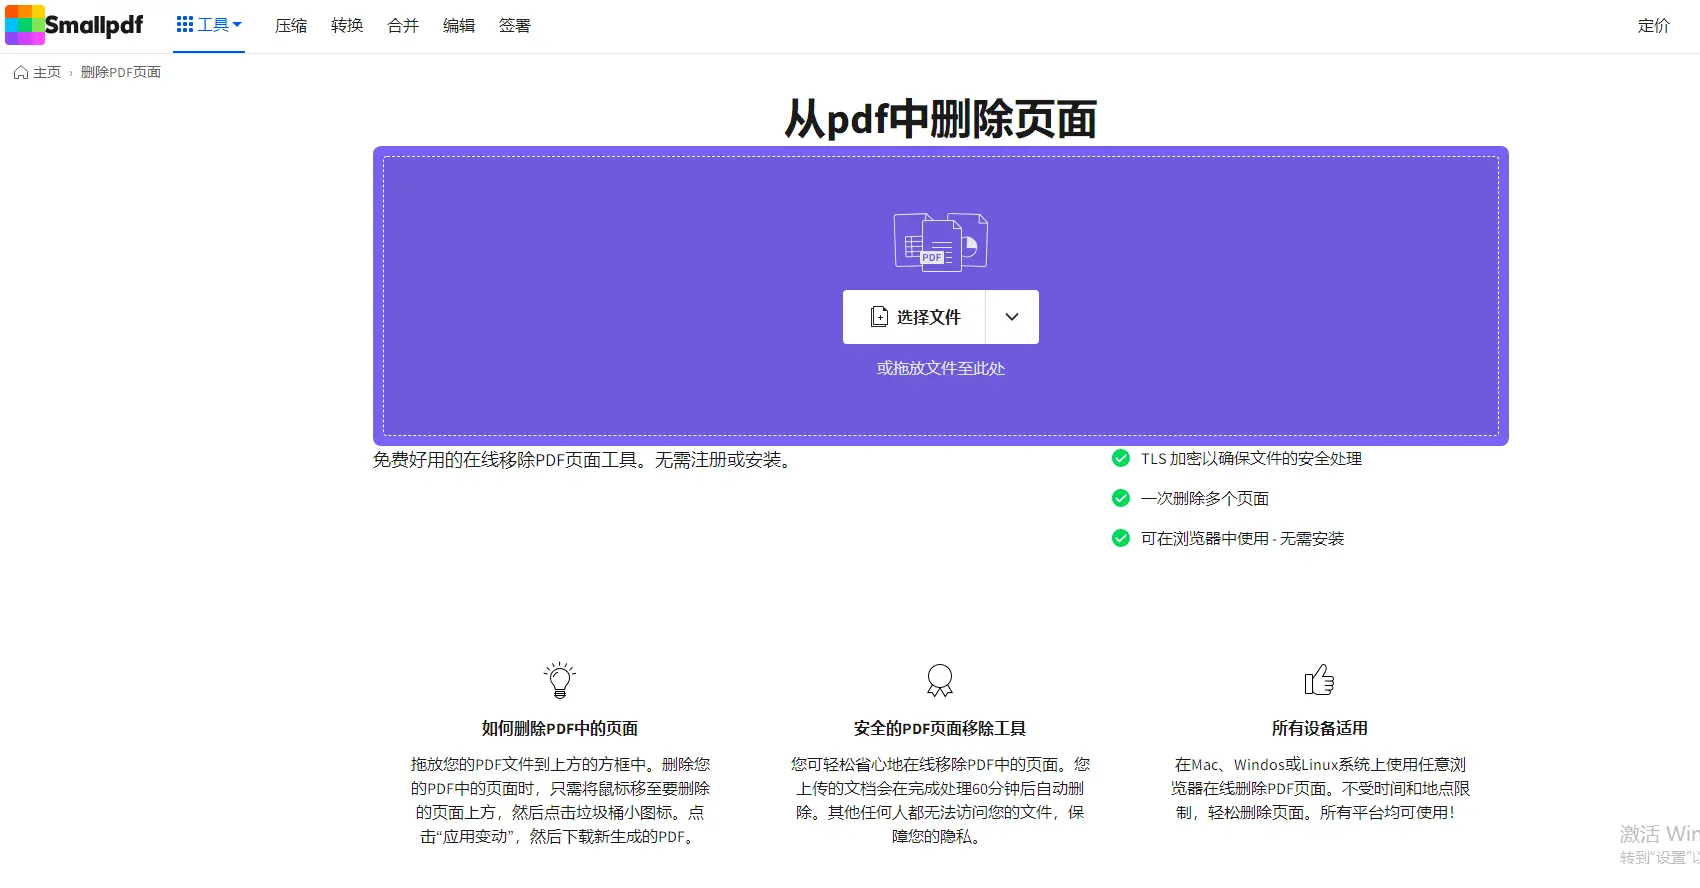This screenshot has height=888, width=1700.
Task: Click the 一次删除多个页面 text
Action: pyautogui.click(x=1205, y=498)
